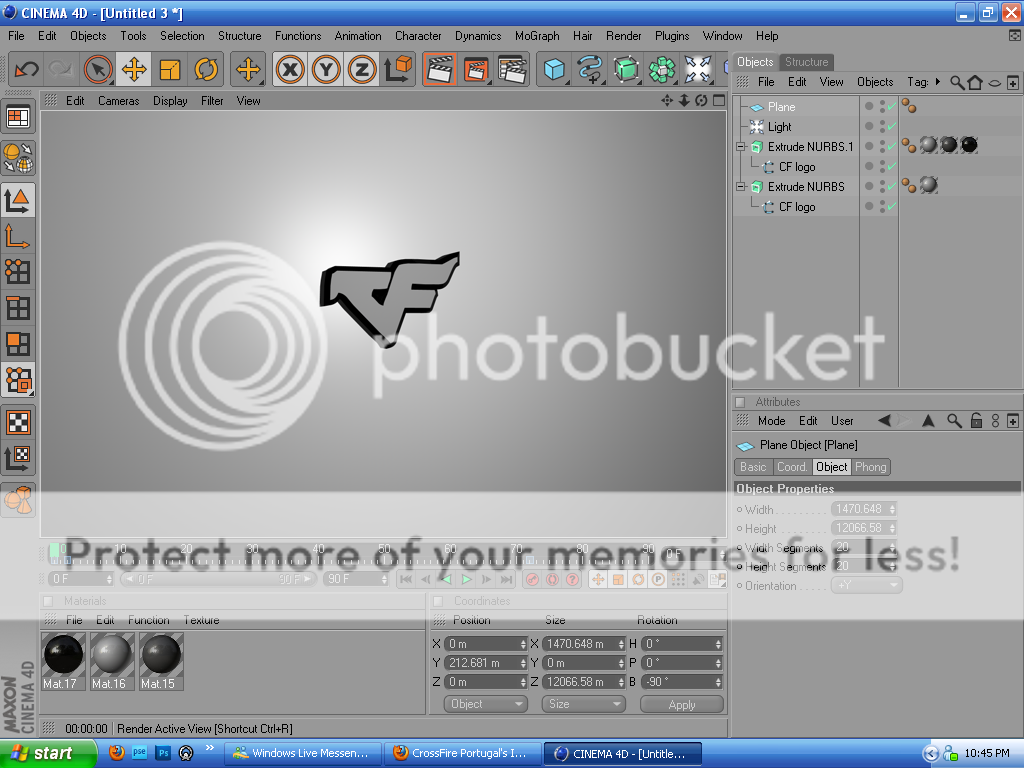Open the Size dropdown in Coordinates panel
Viewport: 1024px width, 768px height.
(x=583, y=704)
